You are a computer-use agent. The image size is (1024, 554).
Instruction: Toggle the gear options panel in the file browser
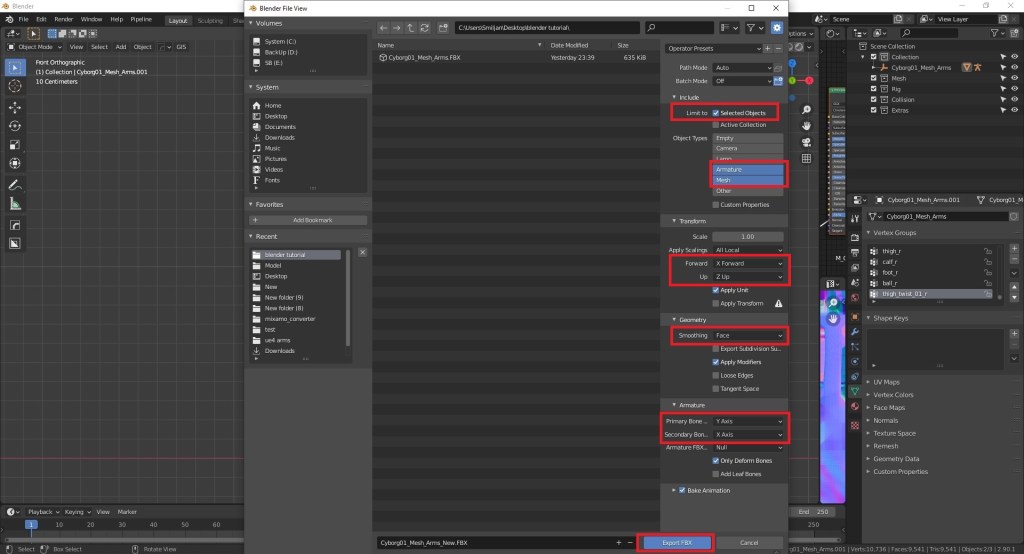[x=778, y=28]
